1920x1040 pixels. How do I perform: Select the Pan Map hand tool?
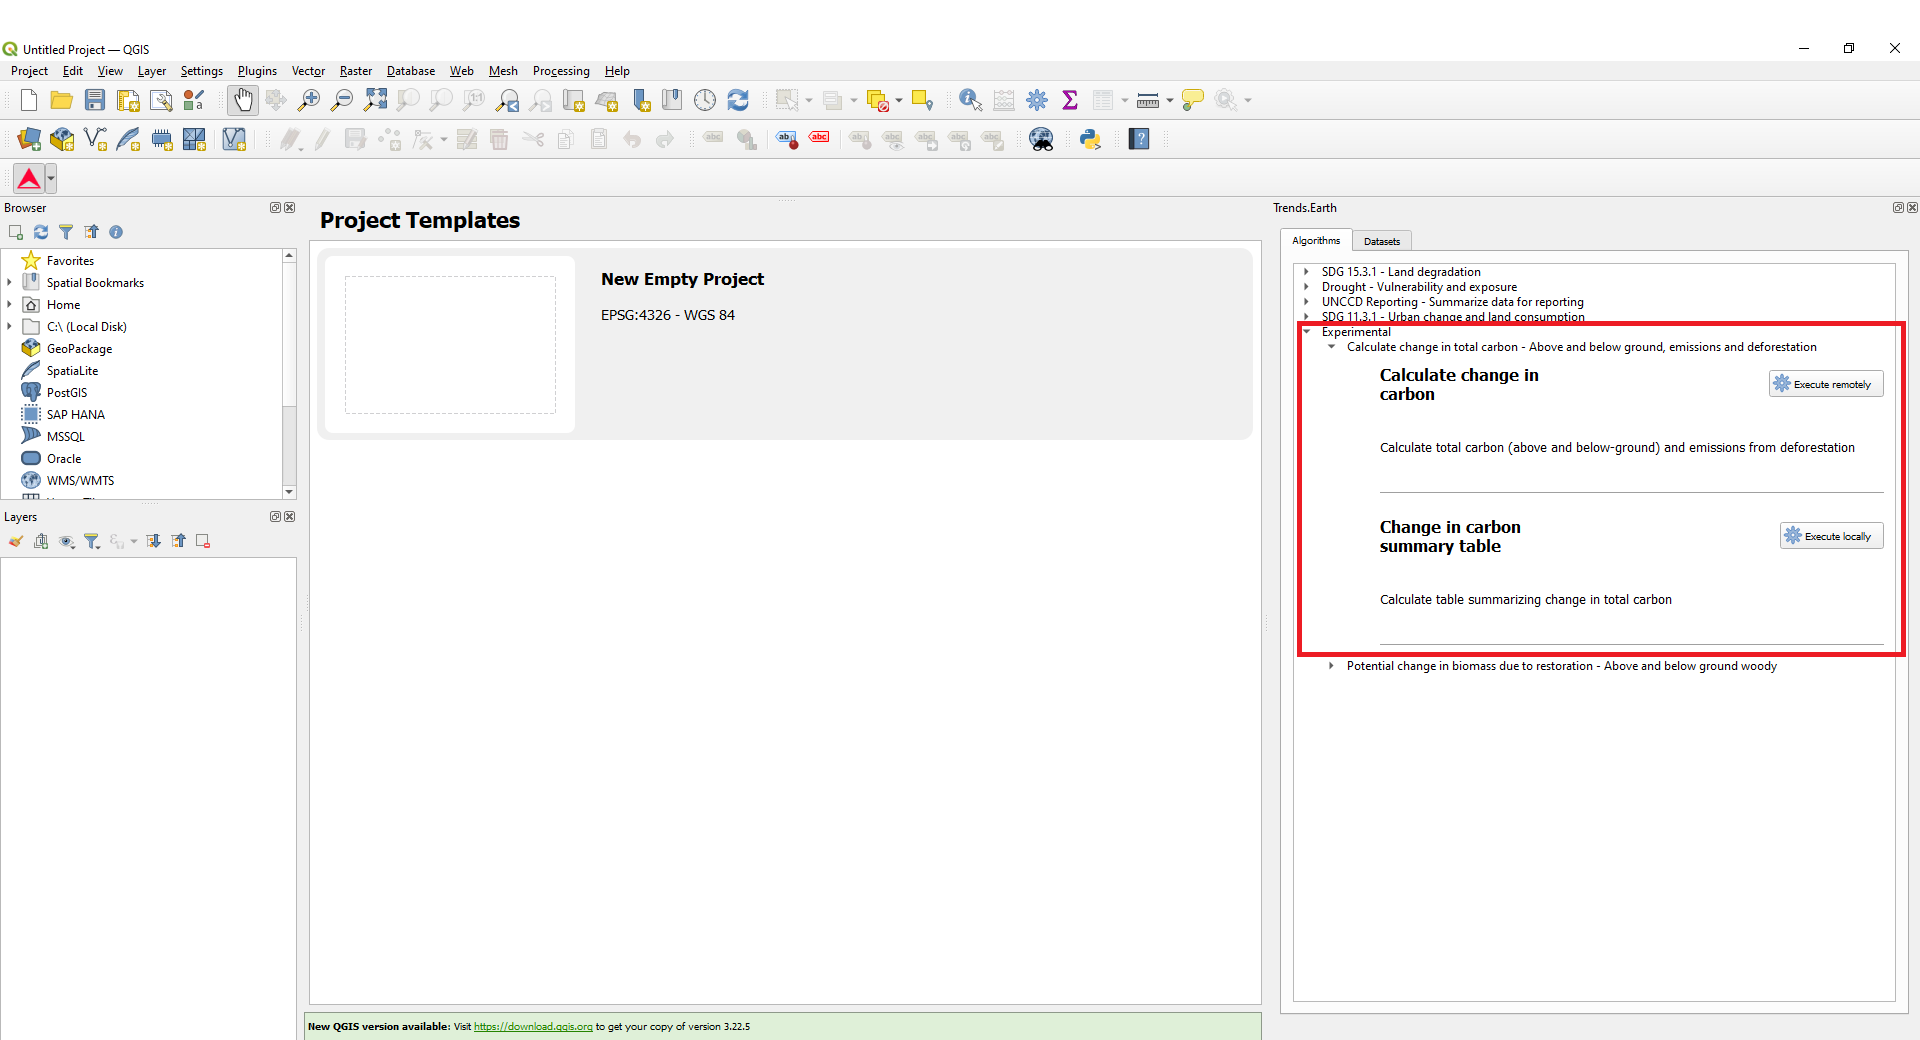[243, 100]
